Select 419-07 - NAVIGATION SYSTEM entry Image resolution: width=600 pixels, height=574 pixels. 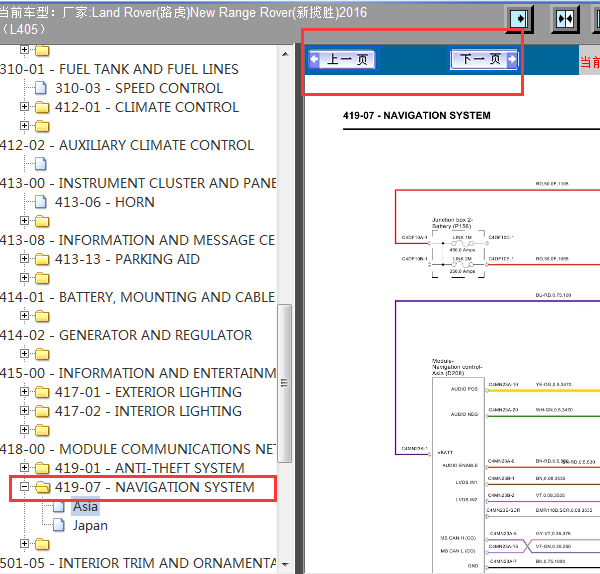coord(155,487)
